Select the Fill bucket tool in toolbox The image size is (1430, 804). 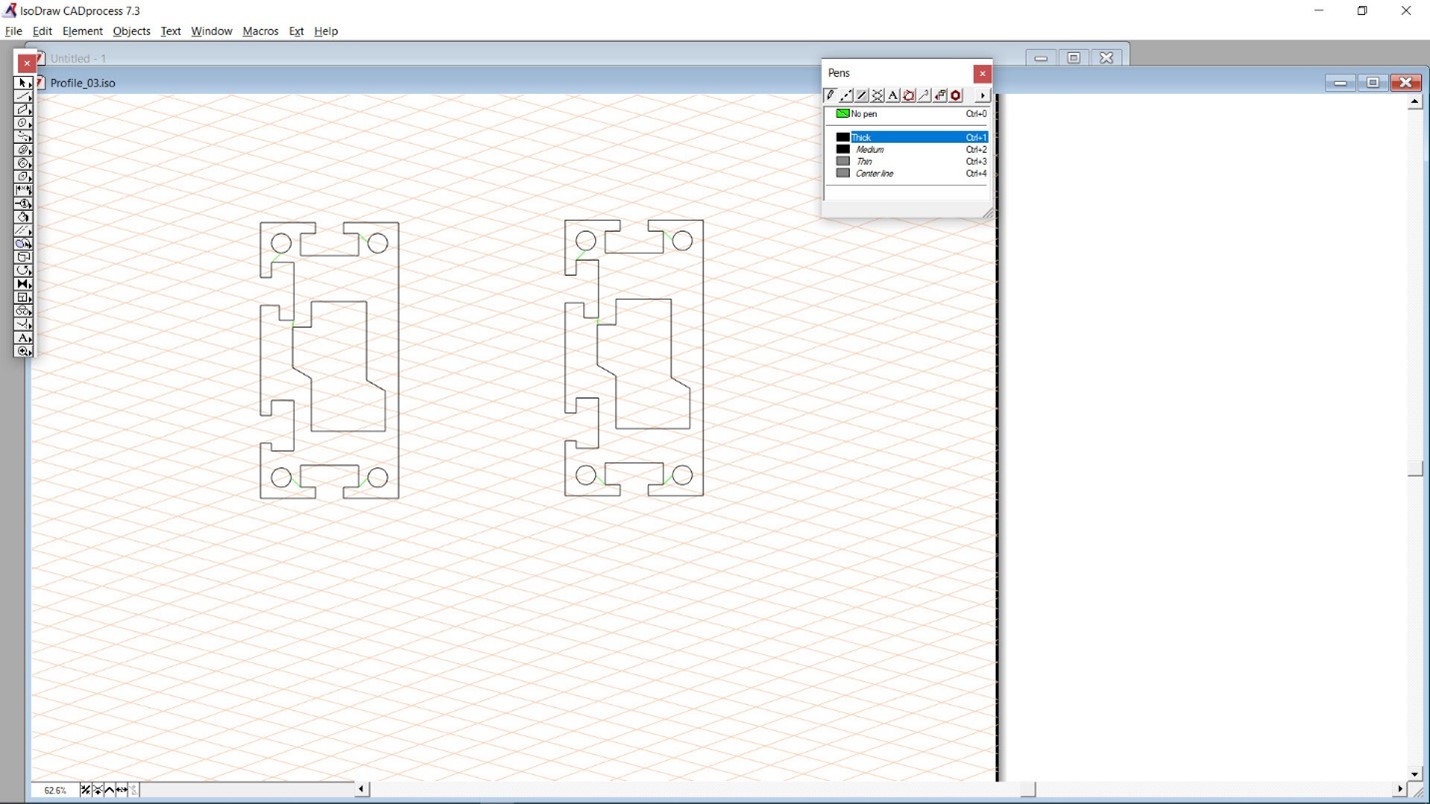pyautogui.click(x=22, y=217)
